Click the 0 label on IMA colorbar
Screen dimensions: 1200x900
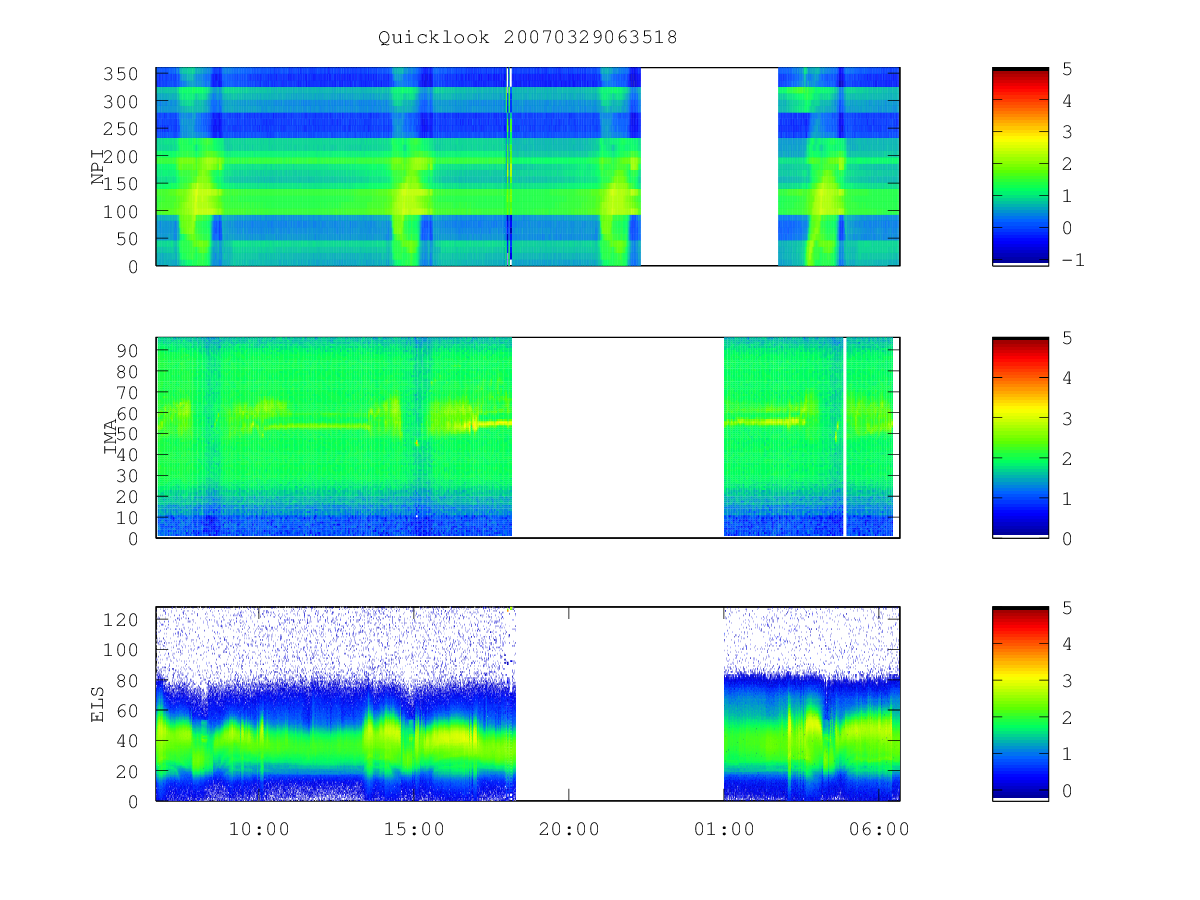pyautogui.click(x=1067, y=538)
